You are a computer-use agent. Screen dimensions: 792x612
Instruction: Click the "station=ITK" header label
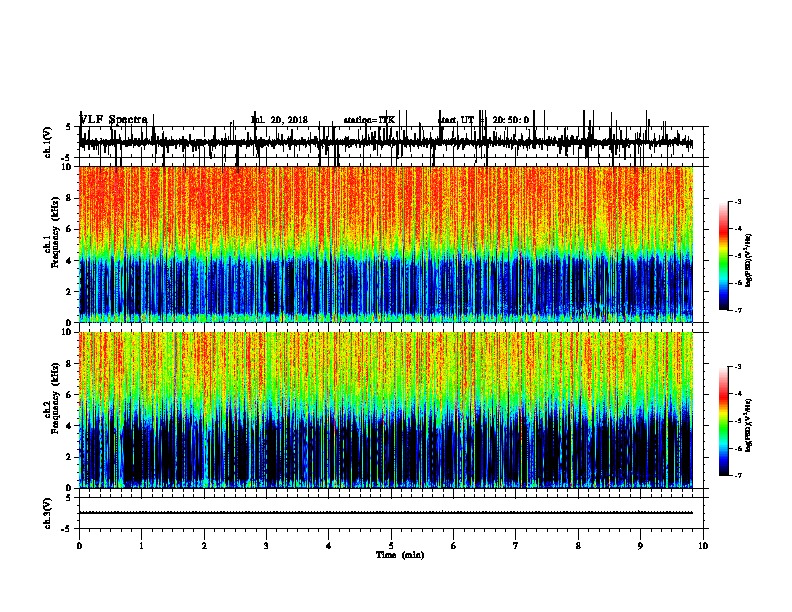(x=369, y=120)
